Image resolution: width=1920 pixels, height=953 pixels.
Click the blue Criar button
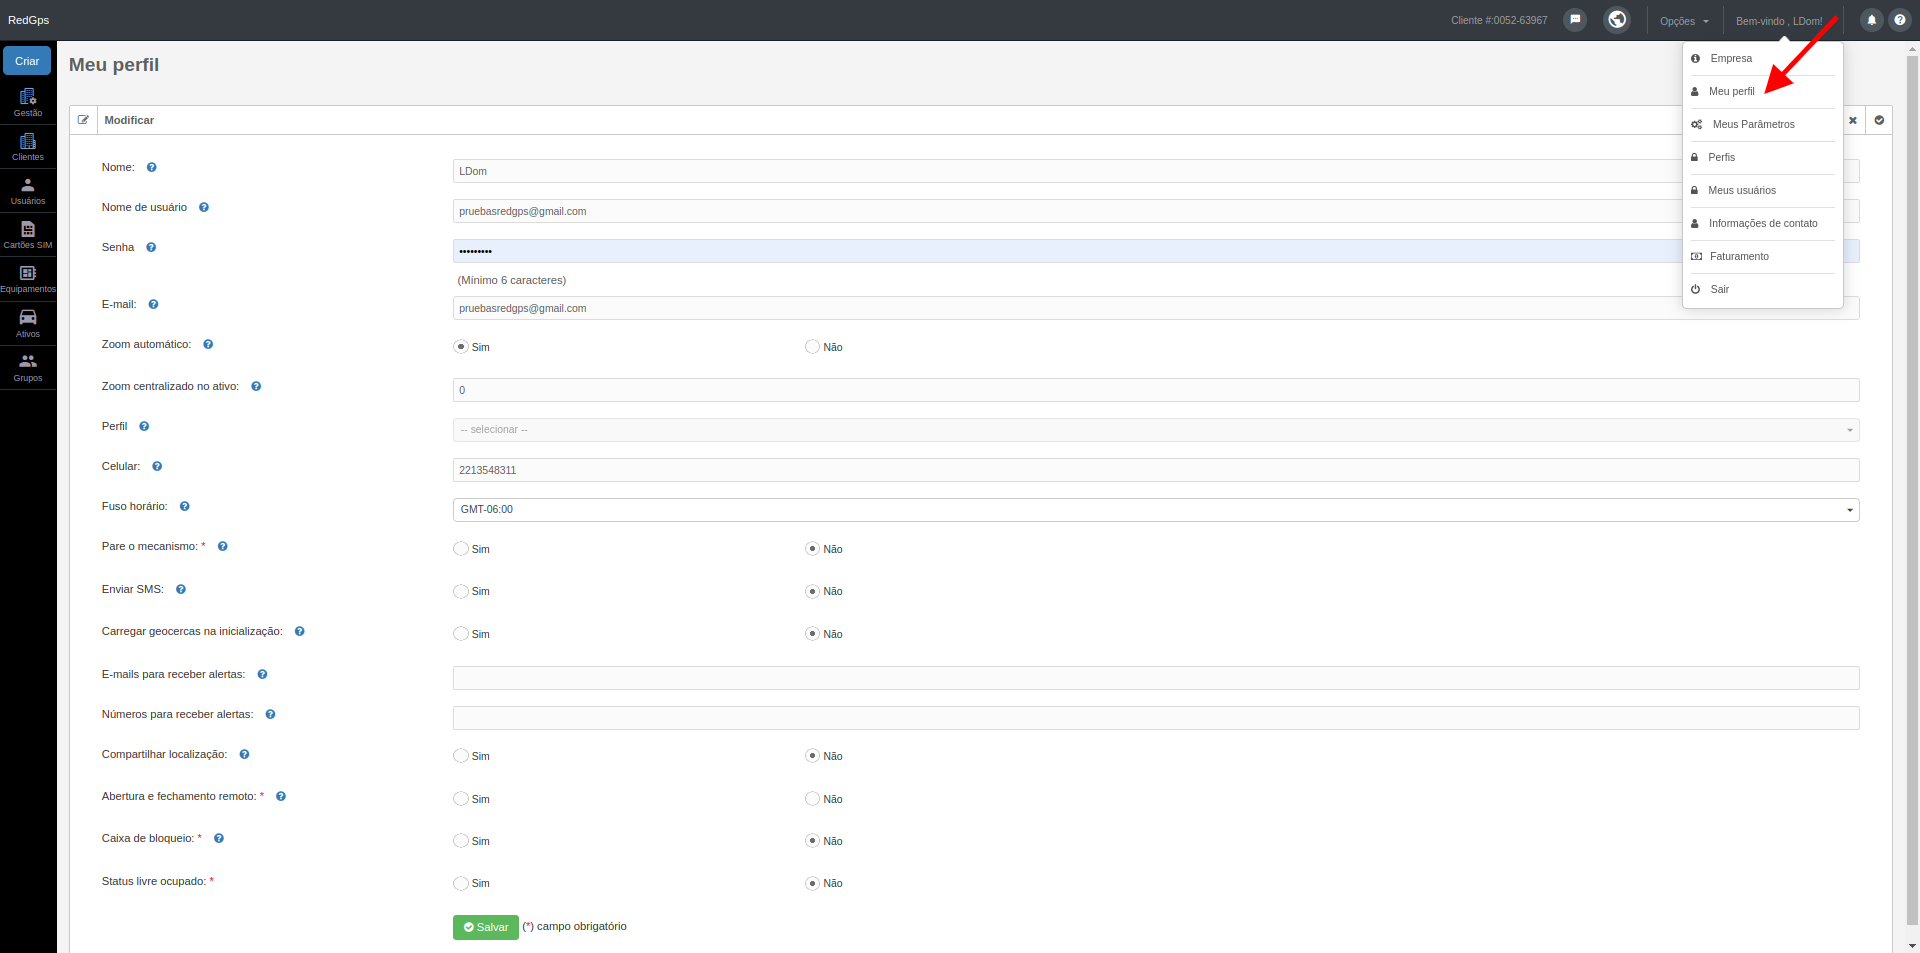pyautogui.click(x=27, y=61)
